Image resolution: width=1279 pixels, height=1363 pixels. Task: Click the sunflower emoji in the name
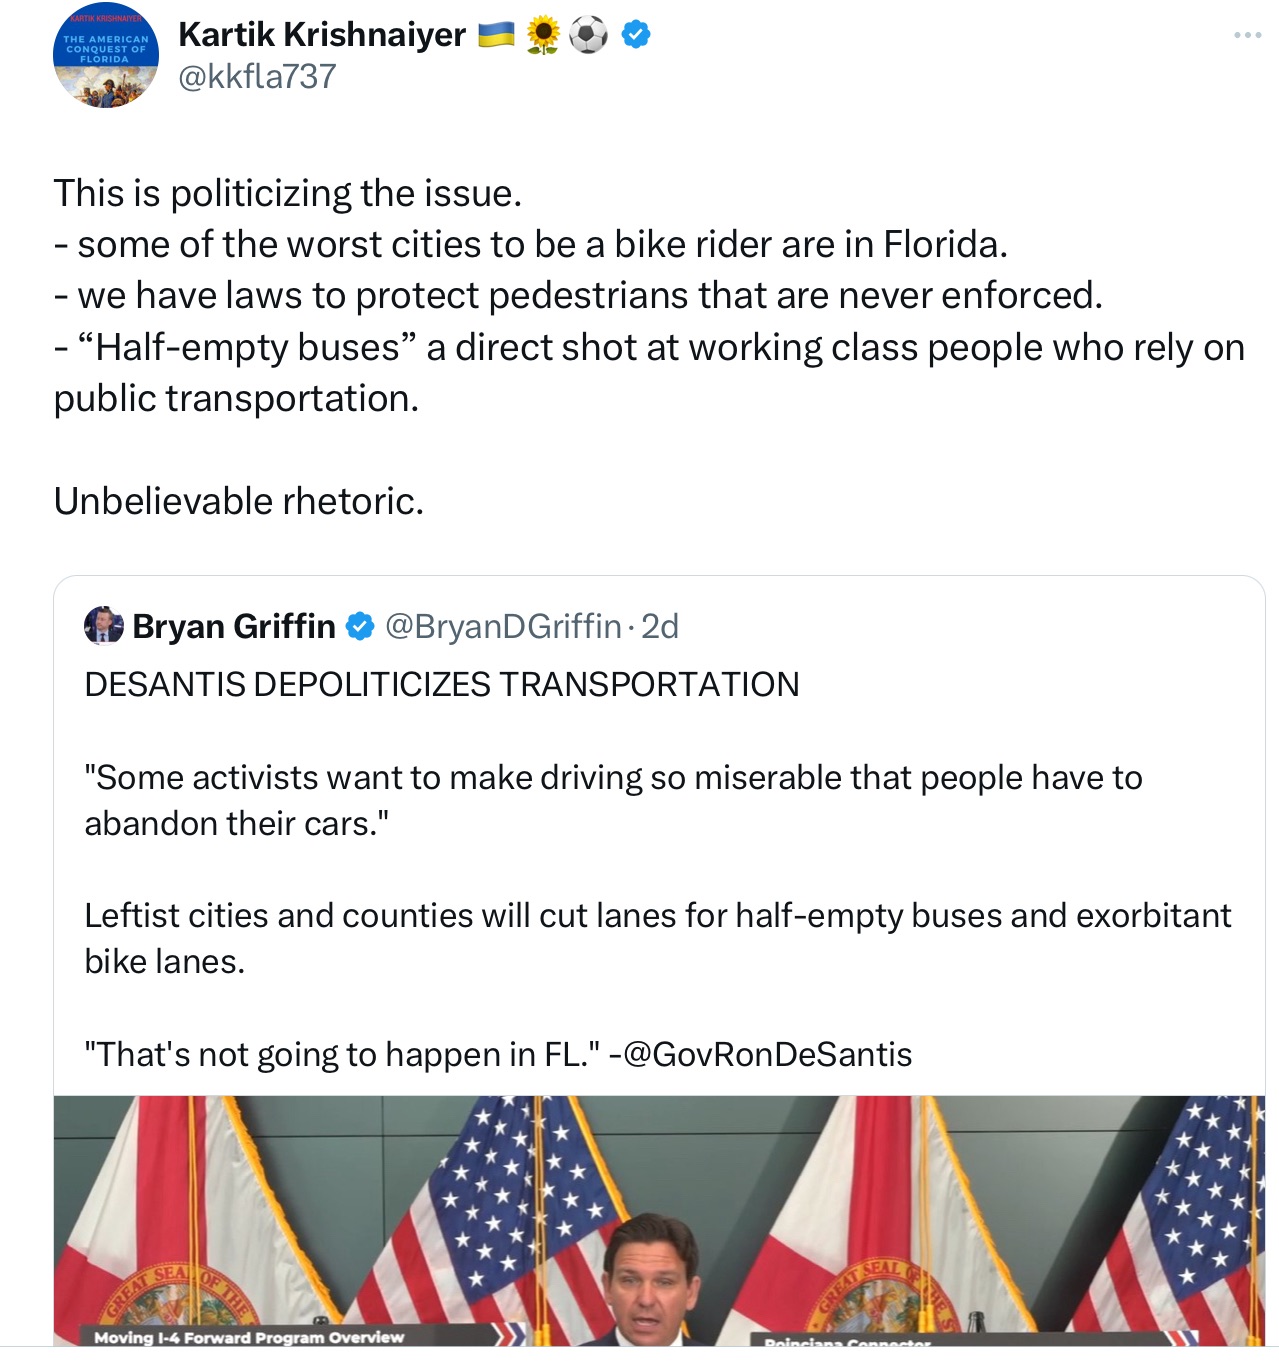pyautogui.click(x=543, y=36)
